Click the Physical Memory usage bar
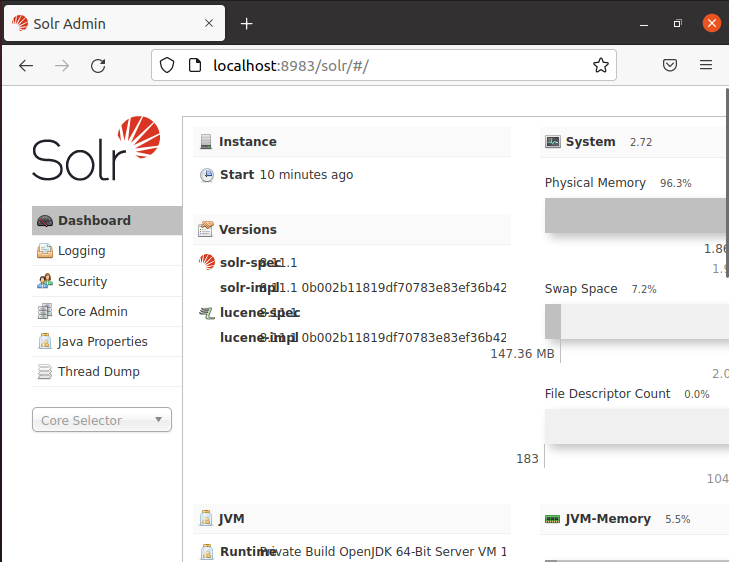Viewport: 729px width, 562px height. coord(635,216)
